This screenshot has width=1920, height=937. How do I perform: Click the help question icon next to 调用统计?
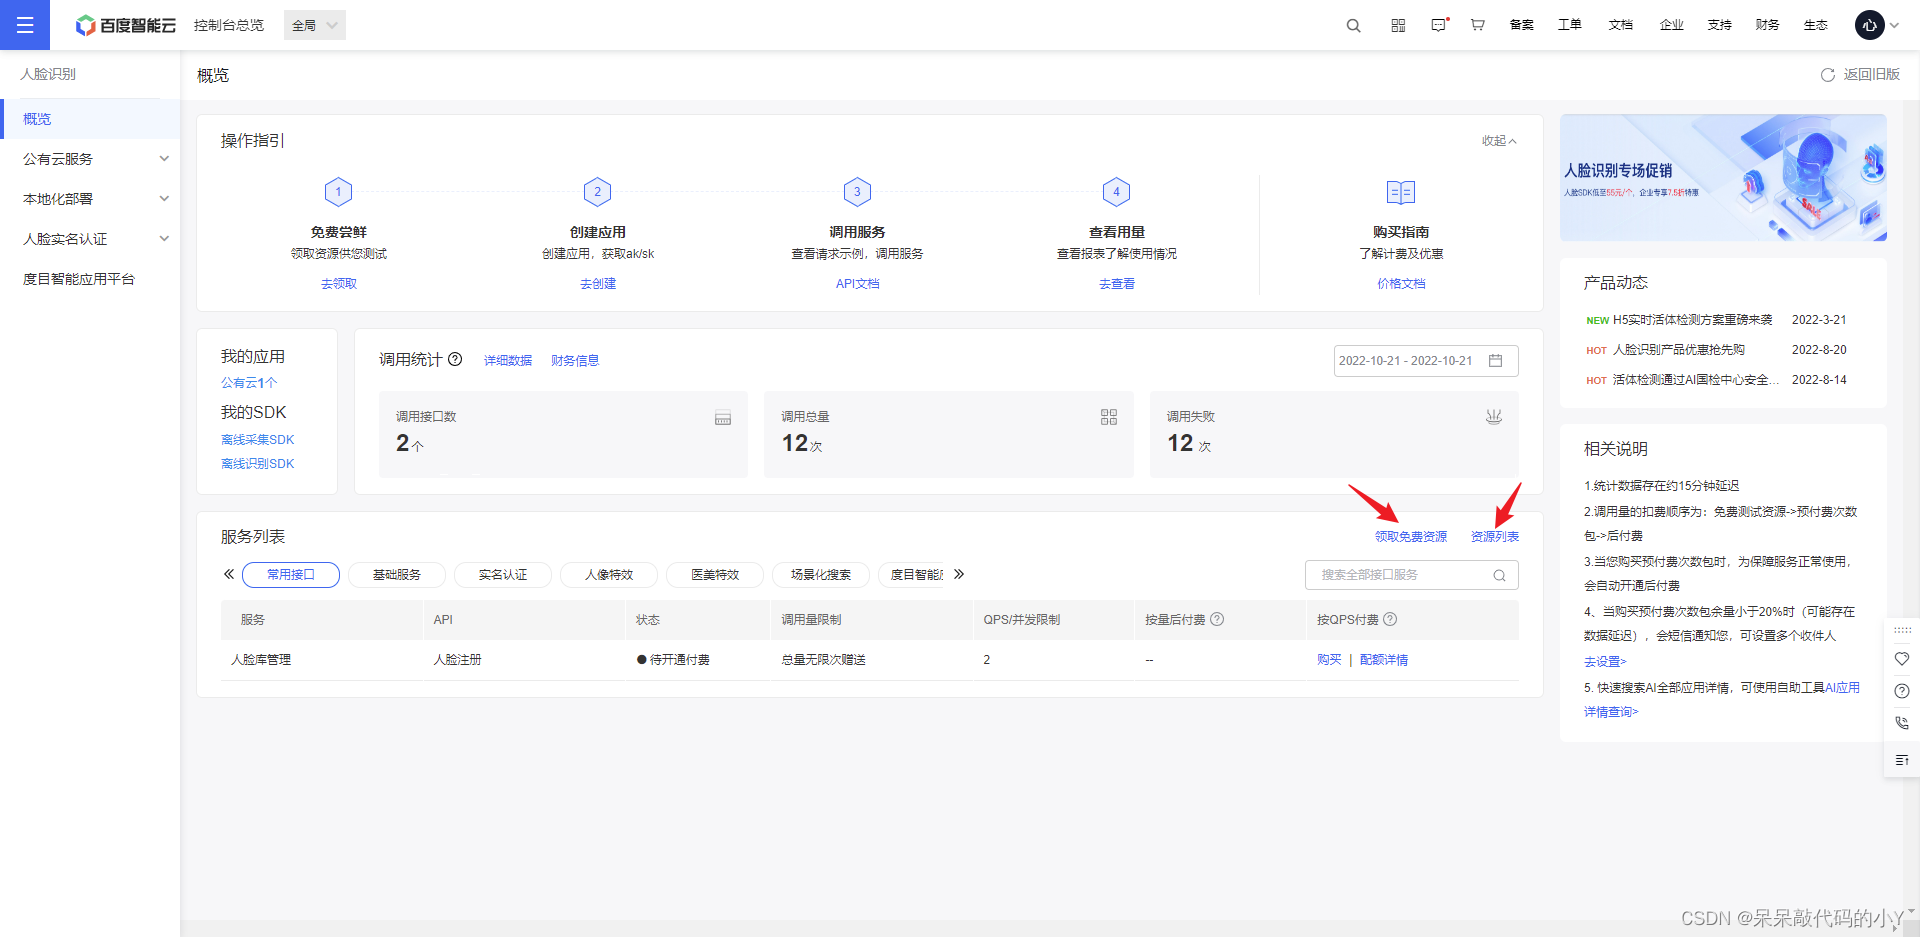(x=455, y=359)
